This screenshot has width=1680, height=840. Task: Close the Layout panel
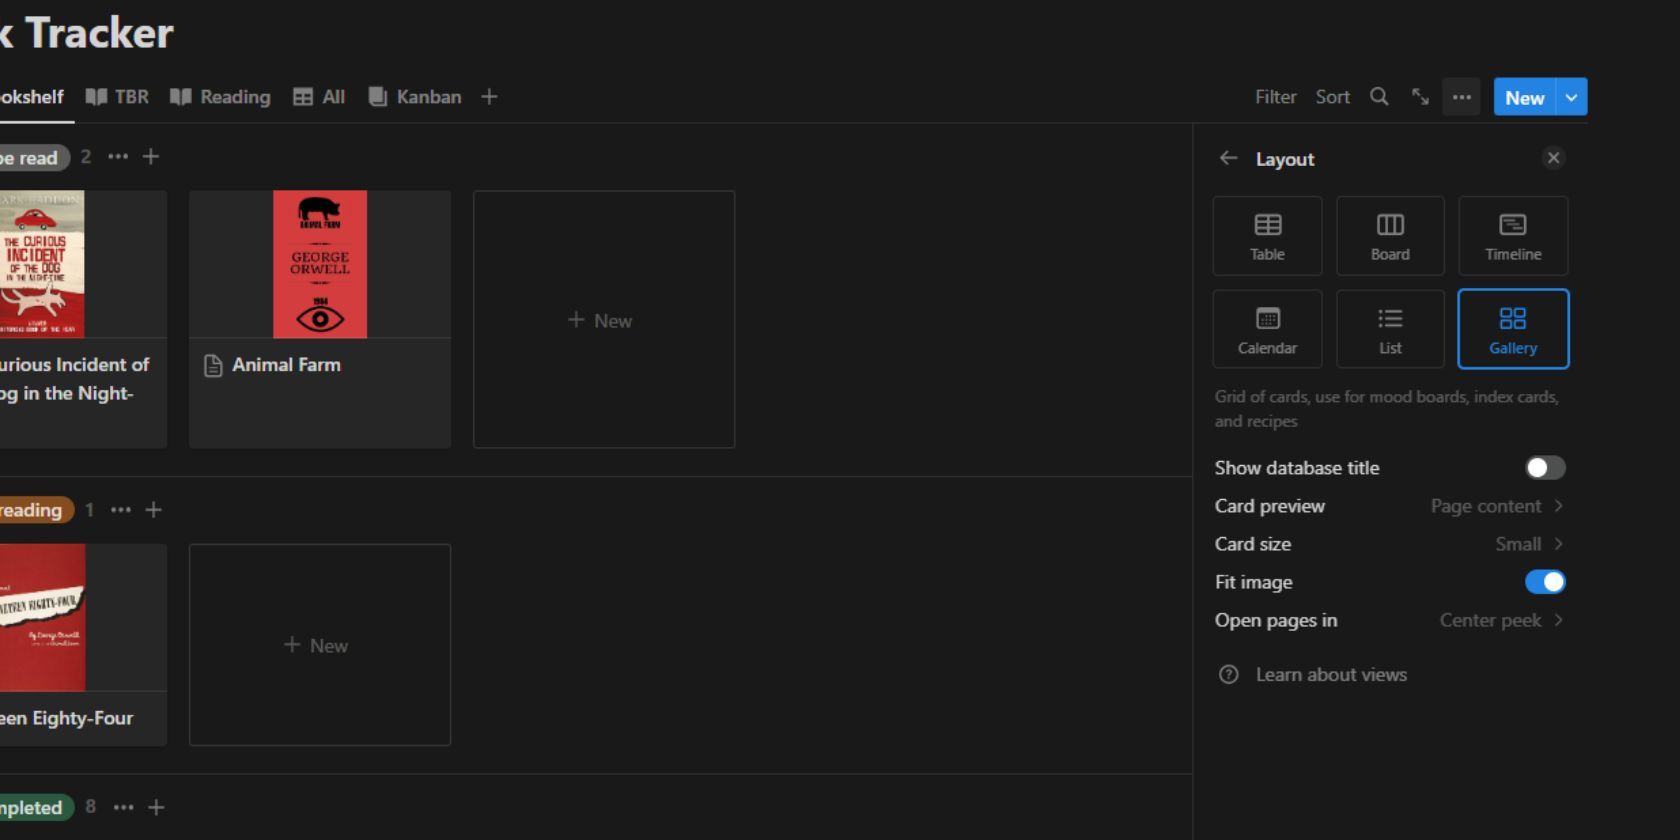click(x=1553, y=158)
